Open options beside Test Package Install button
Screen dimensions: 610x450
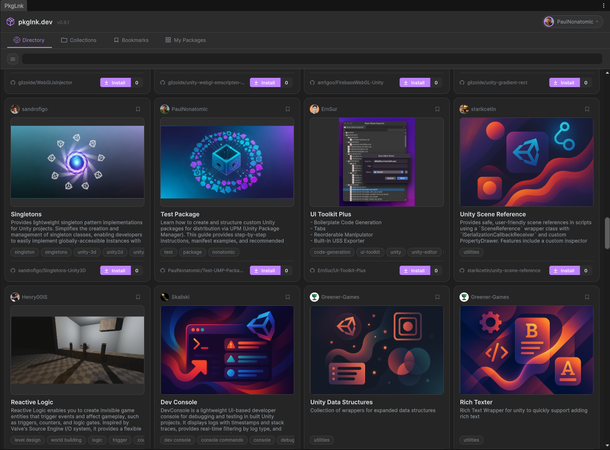[287, 270]
